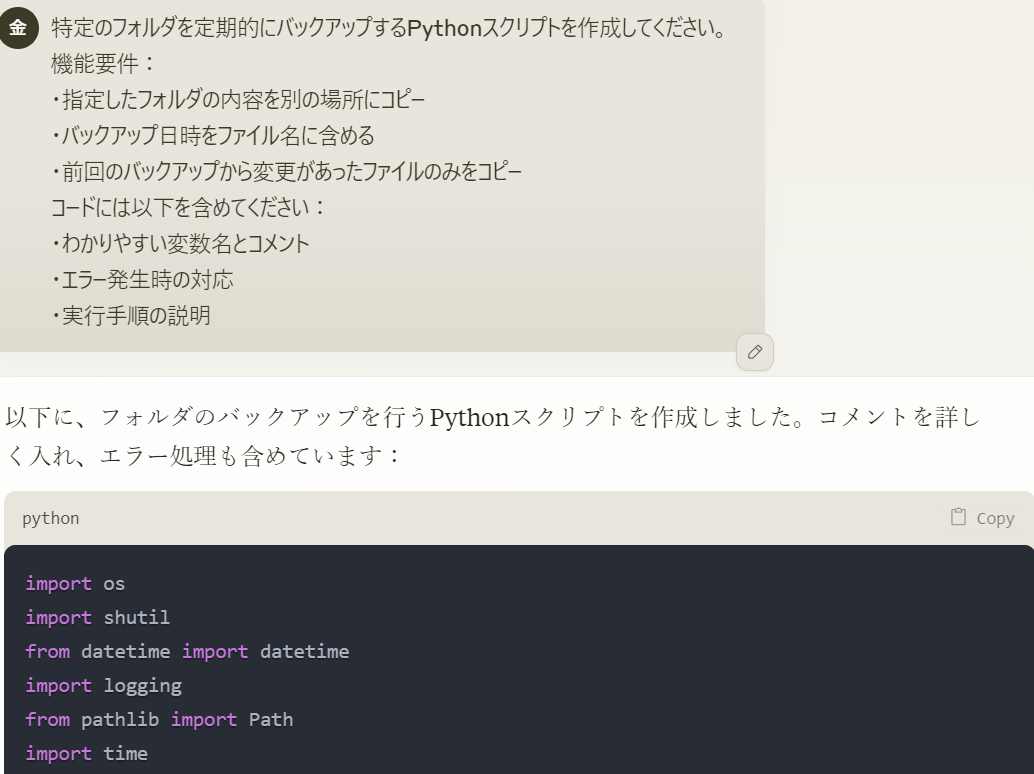Screen dimensions: 1034x774
Task: Click the bullet "エラー発生時の対応"
Action: 142,280
